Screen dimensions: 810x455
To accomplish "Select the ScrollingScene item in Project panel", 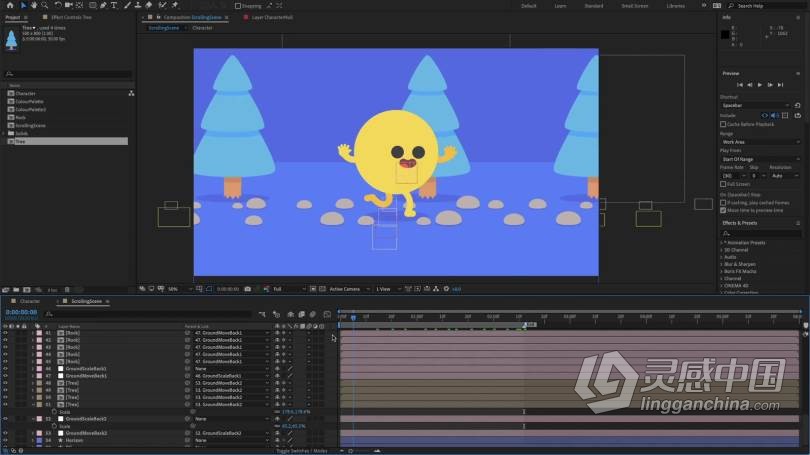I will point(29,126).
